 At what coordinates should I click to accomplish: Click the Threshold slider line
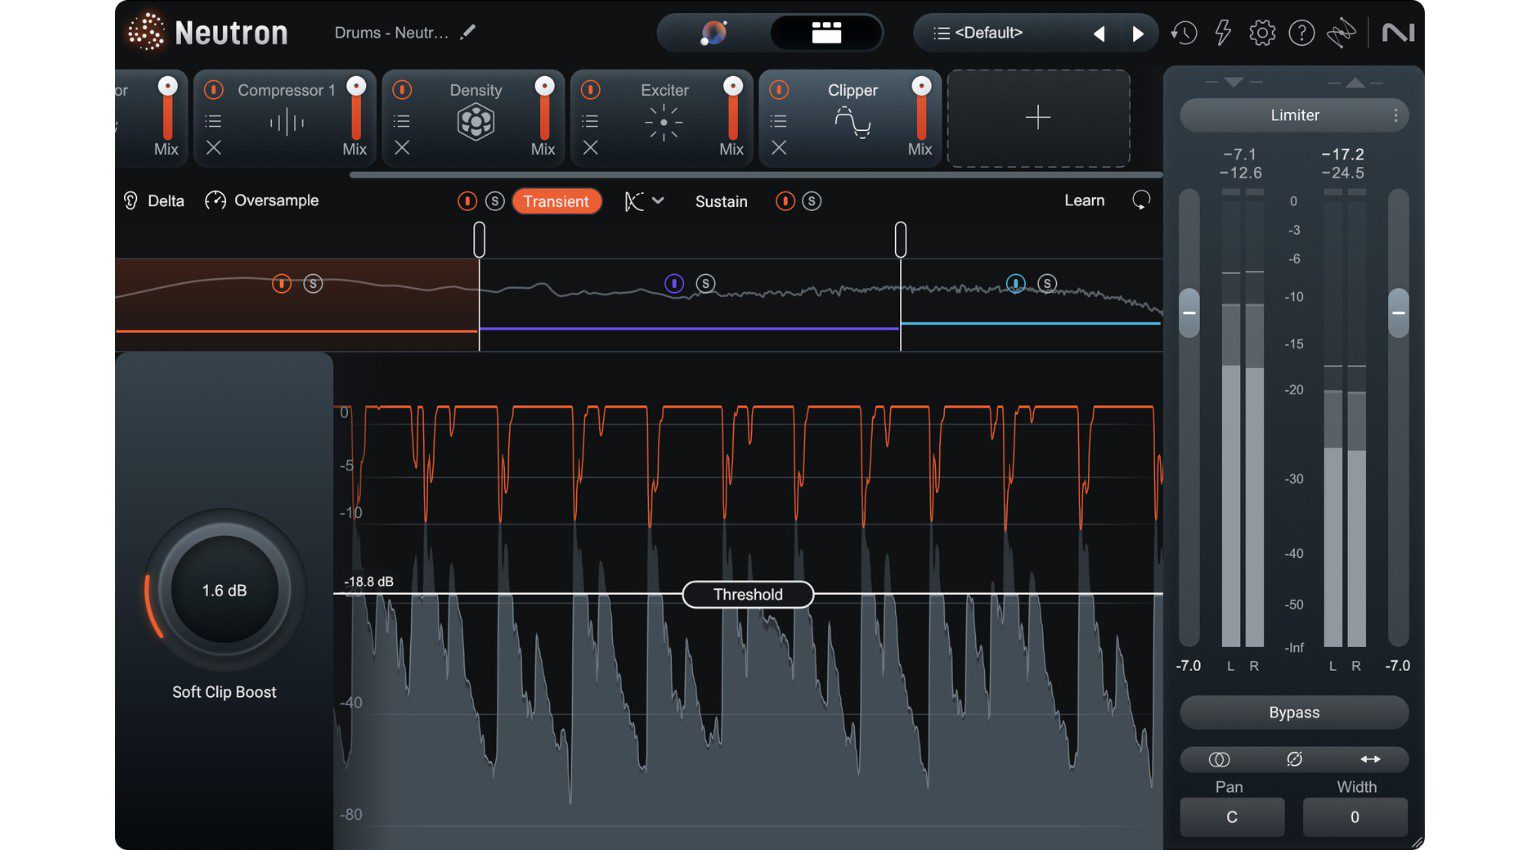point(748,594)
